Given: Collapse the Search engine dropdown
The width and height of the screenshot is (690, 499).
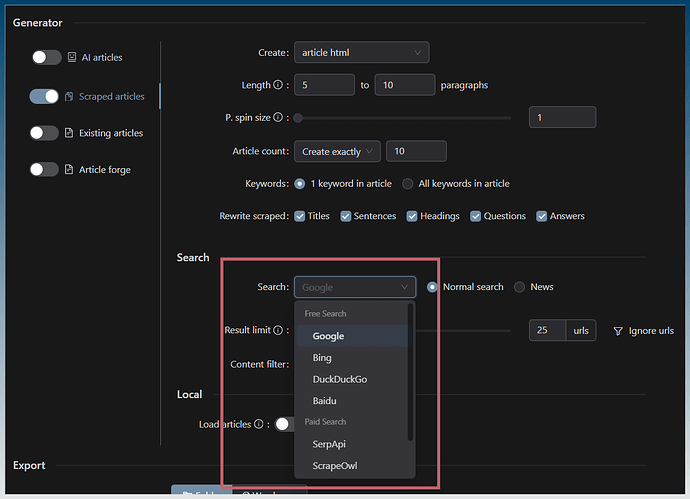Looking at the screenshot, I should (355, 287).
